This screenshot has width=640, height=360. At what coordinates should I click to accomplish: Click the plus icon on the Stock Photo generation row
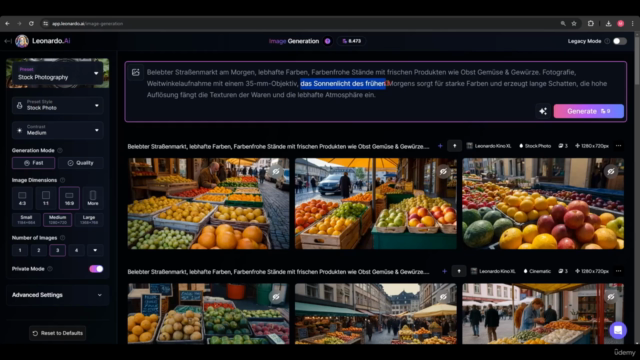click(440, 146)
